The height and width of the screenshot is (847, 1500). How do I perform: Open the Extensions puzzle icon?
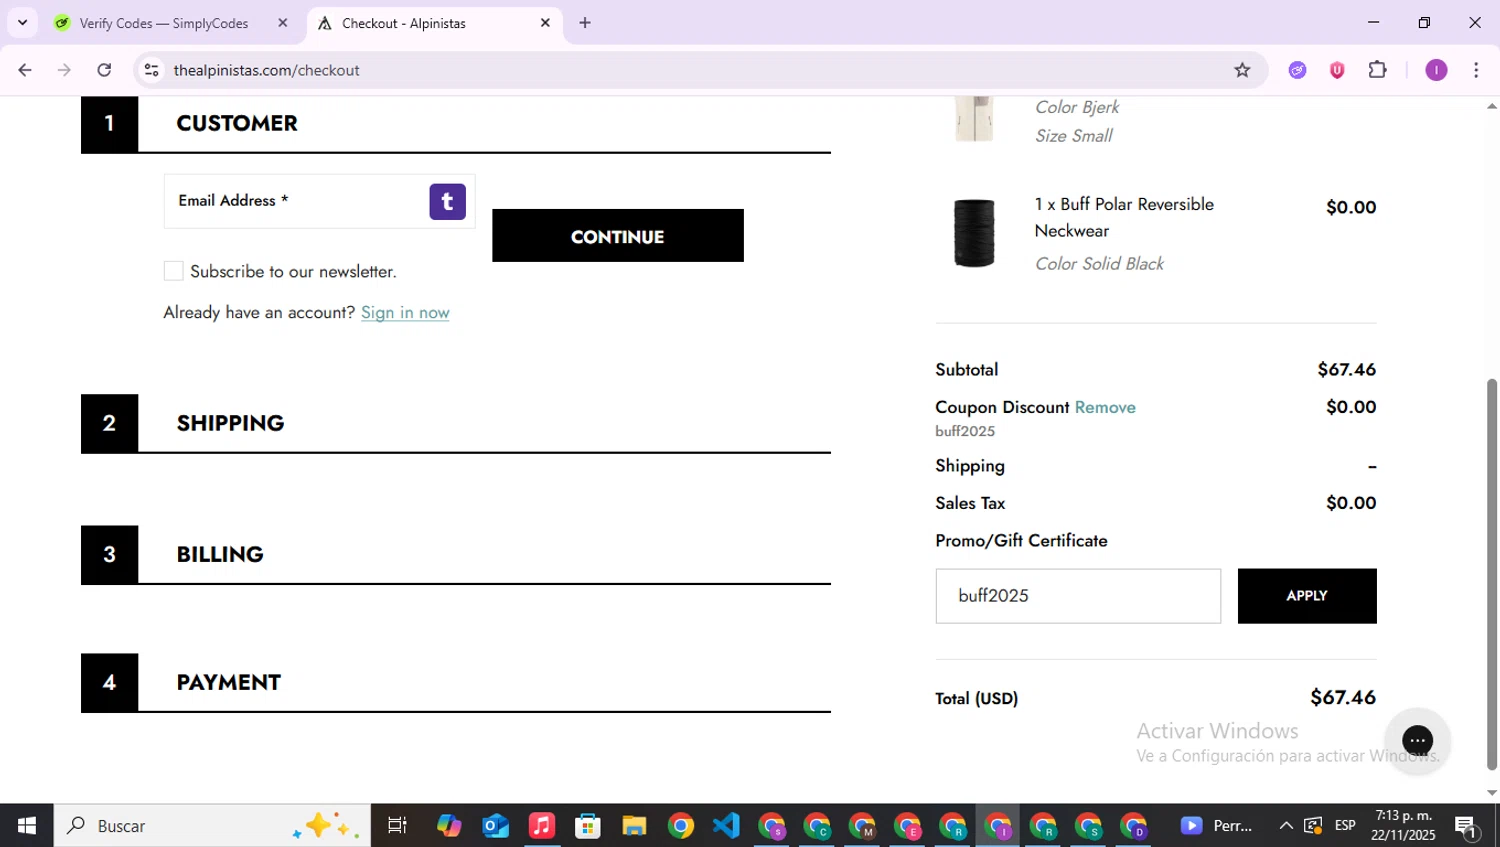pyautogui.click(x=1378, y=70)
